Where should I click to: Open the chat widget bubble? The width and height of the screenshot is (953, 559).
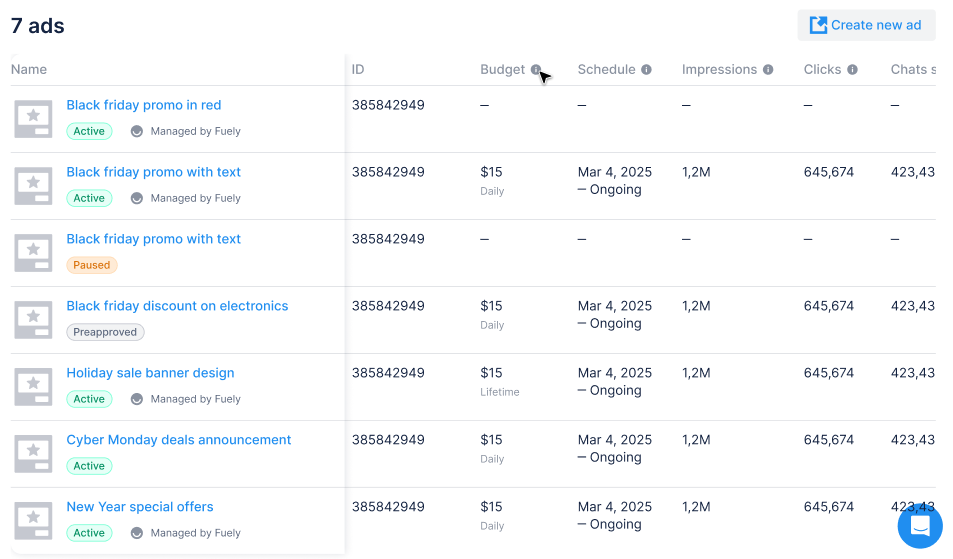pos(920,526)
